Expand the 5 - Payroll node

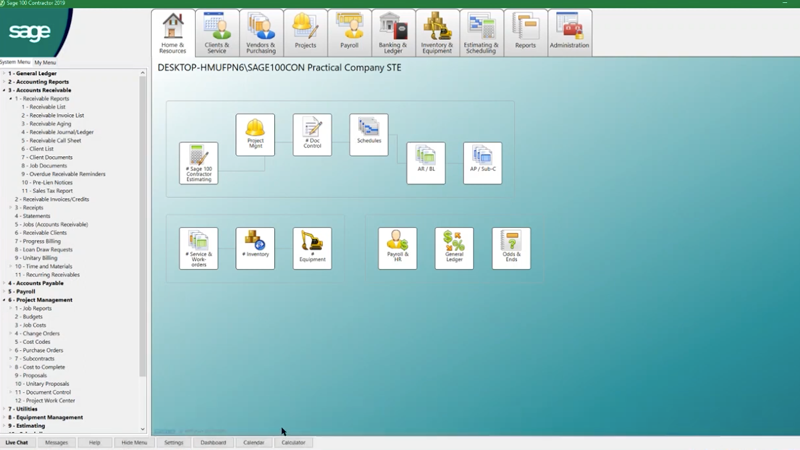pos(4,291)
